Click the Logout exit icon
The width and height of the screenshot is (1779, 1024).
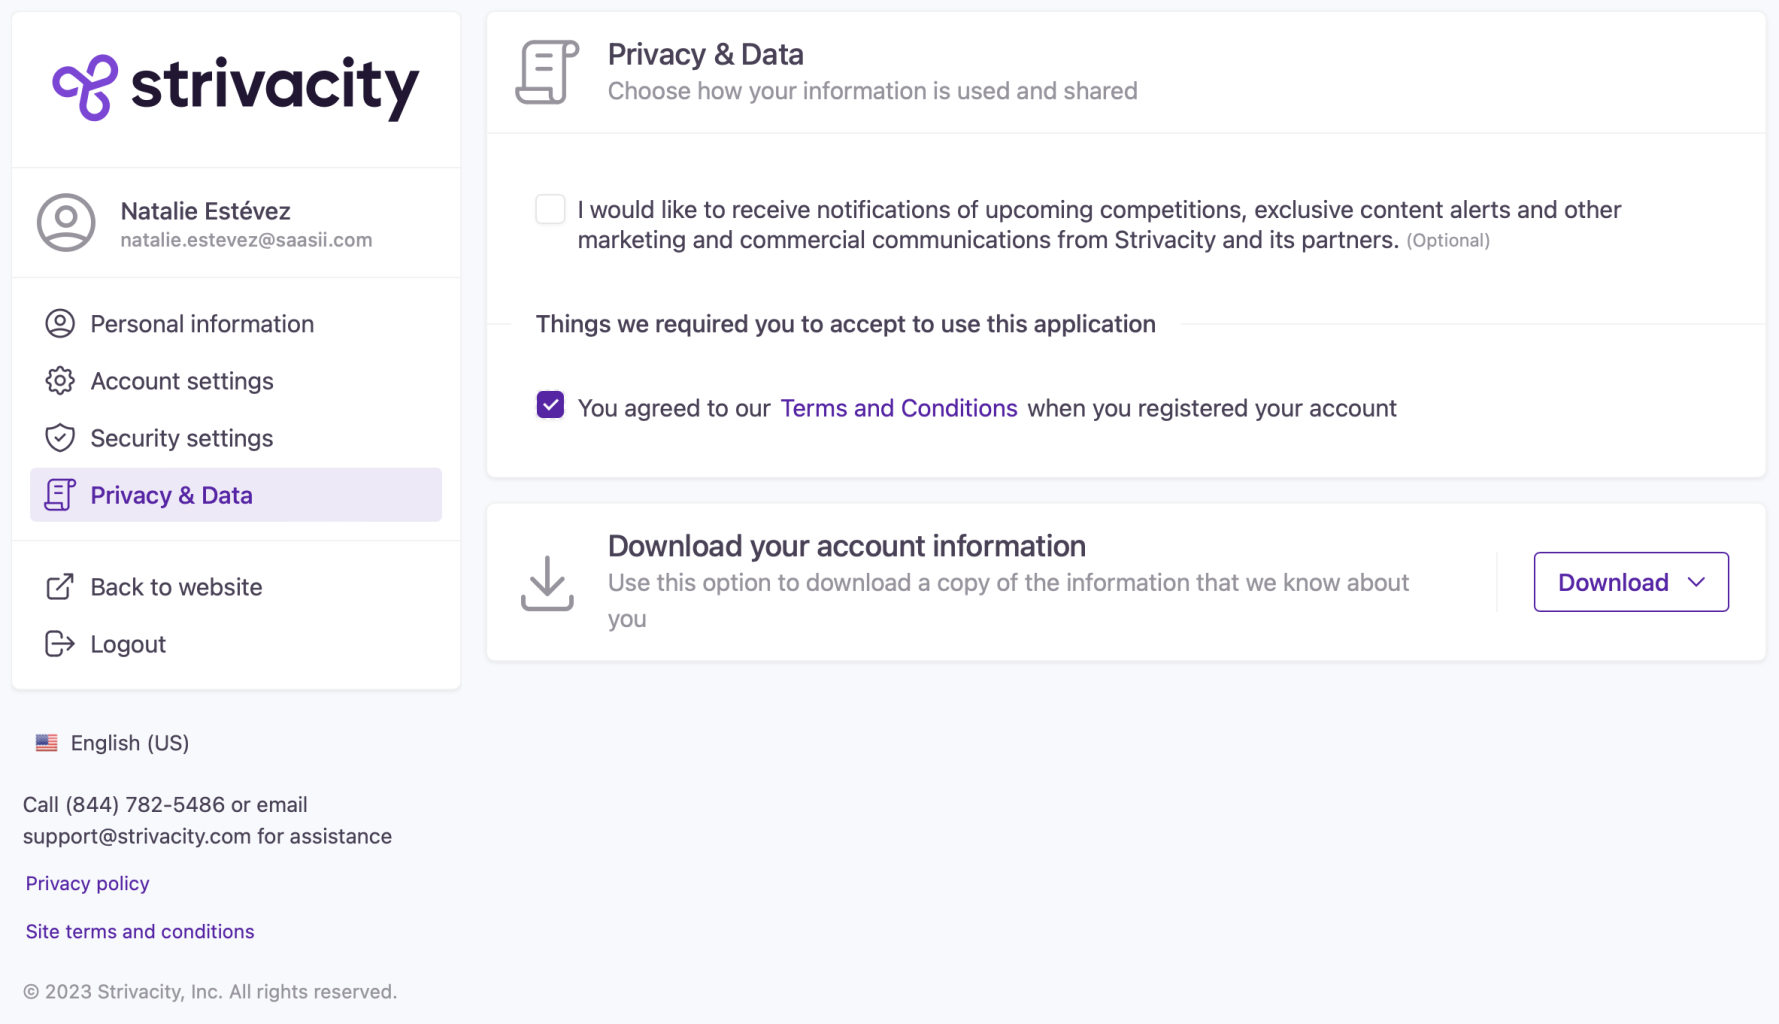60,644
